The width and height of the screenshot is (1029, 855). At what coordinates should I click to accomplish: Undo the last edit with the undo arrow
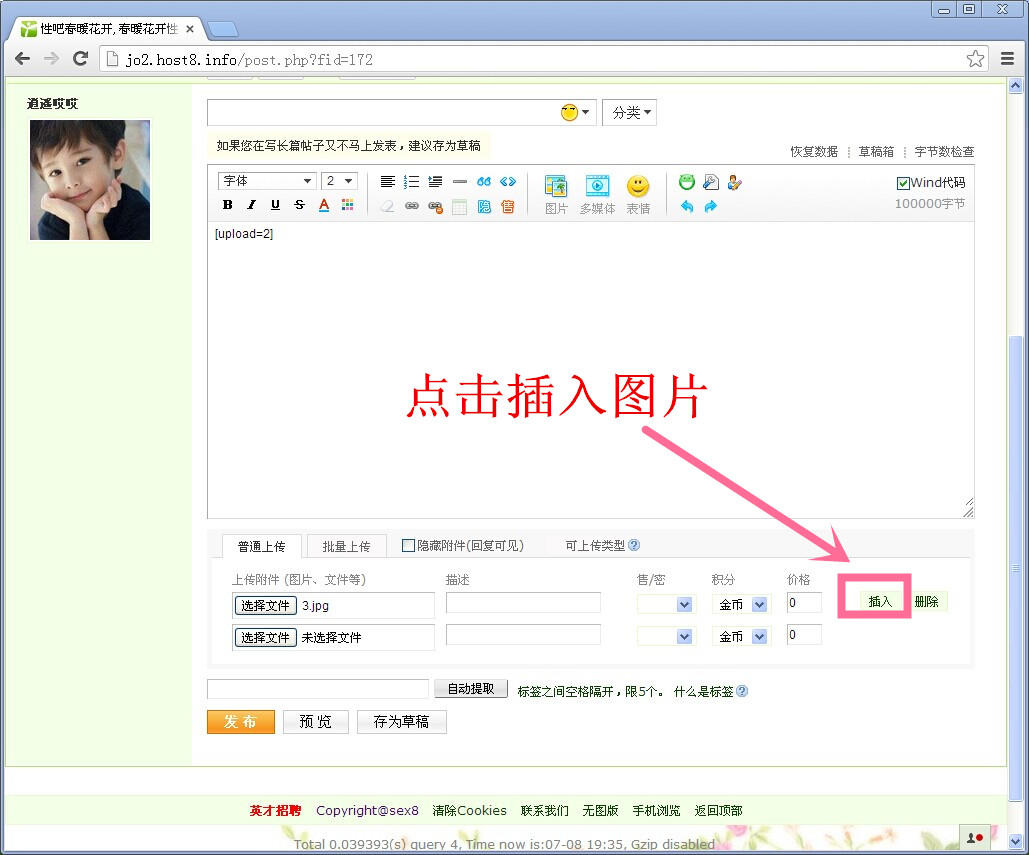[x=687, y=206]
